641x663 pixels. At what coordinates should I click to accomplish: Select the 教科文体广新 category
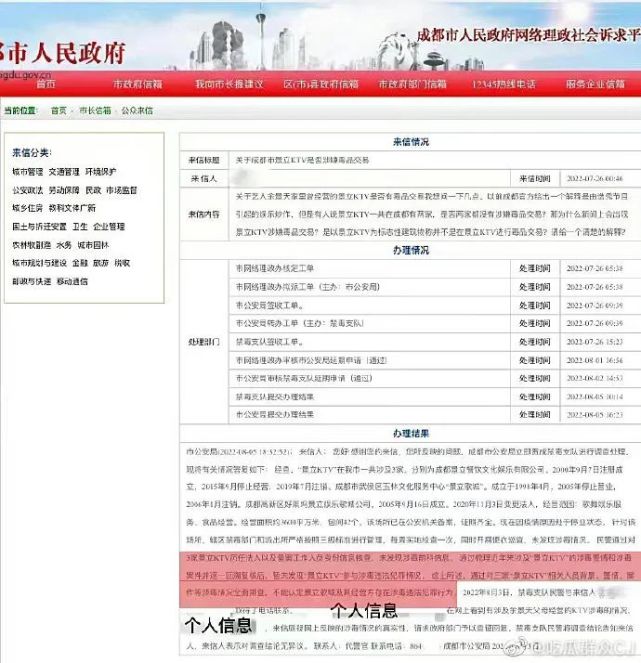click(x=72, y=208)
